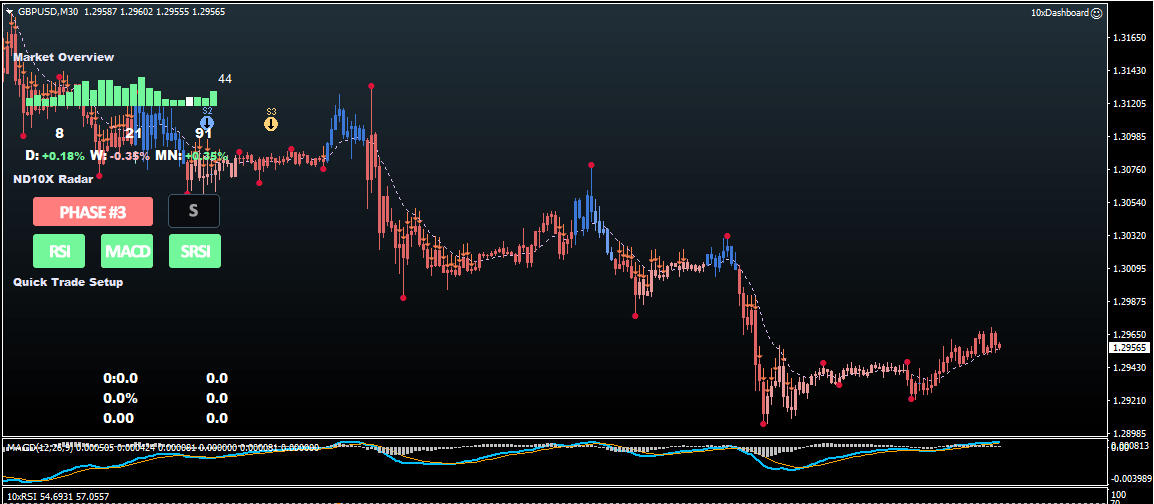
Task: Expand the chart menu triangle beside GBPUSD,M30
Action: pyautogui.click(x=9, y=12)
